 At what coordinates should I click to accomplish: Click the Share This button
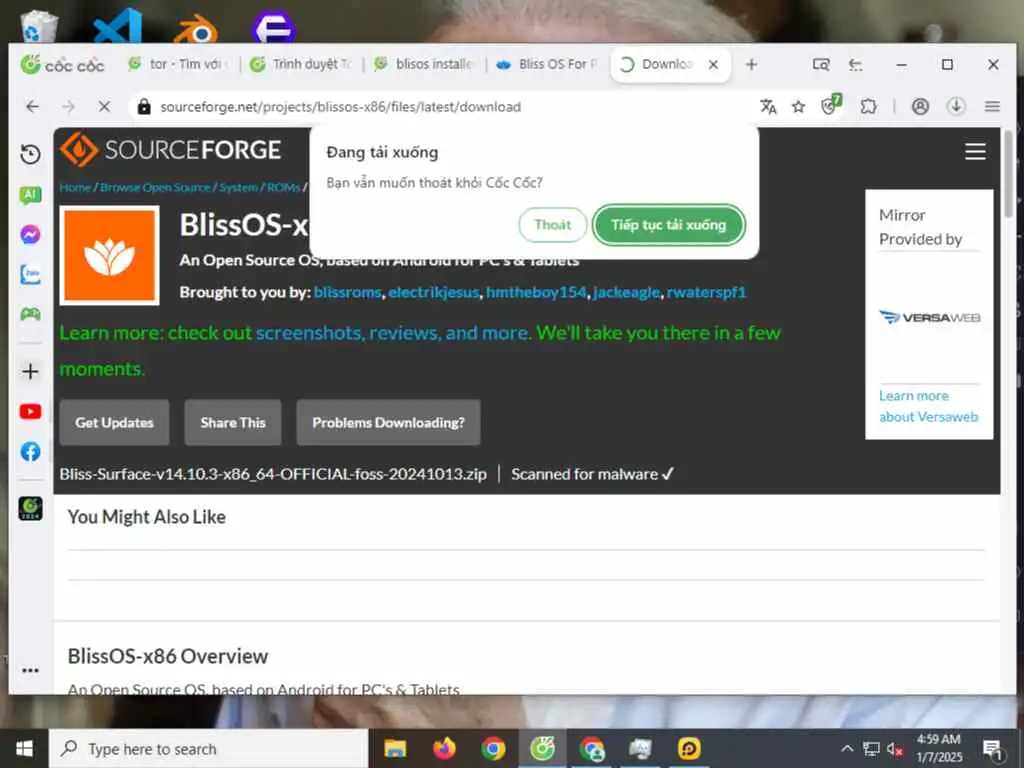(232, 423)
